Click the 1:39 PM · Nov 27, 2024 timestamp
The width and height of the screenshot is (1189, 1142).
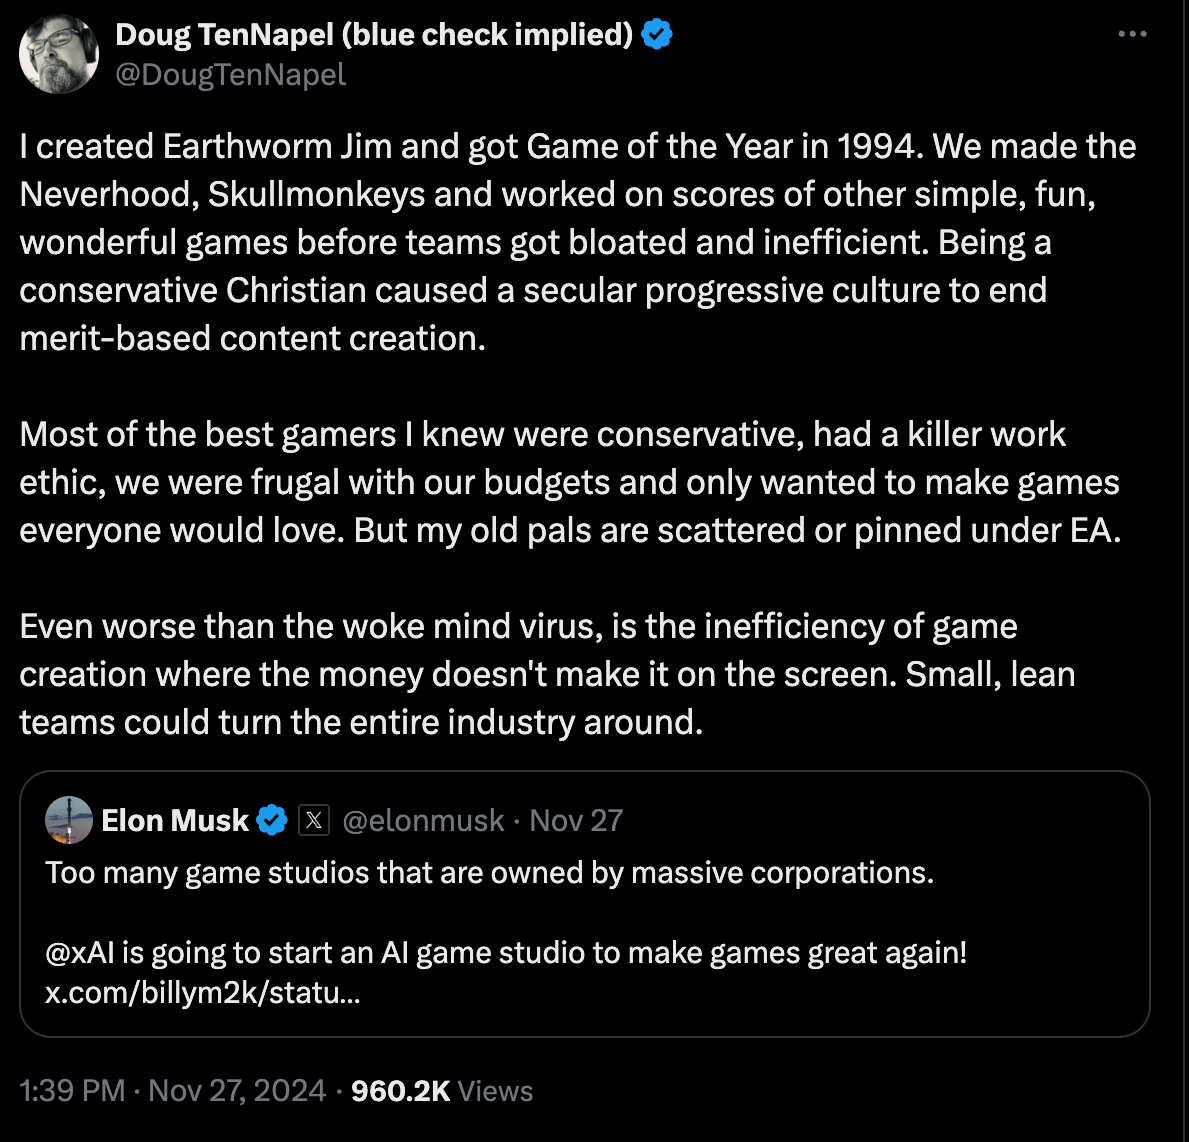(173, 1091)
